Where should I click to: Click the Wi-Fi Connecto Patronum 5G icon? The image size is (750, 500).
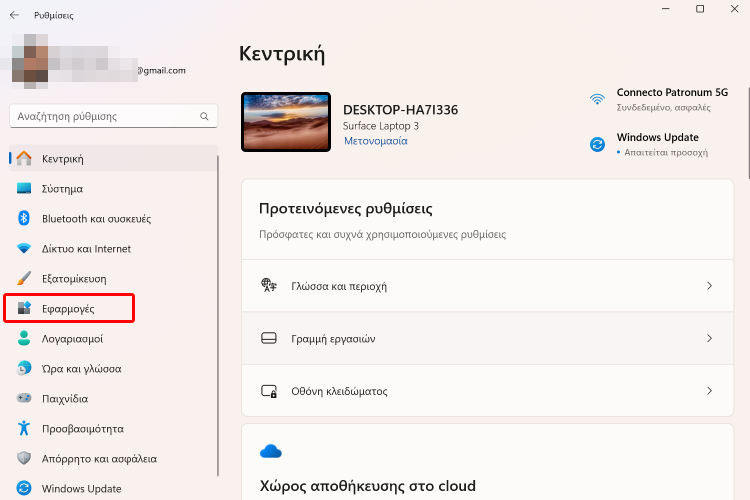pos(597,99)
